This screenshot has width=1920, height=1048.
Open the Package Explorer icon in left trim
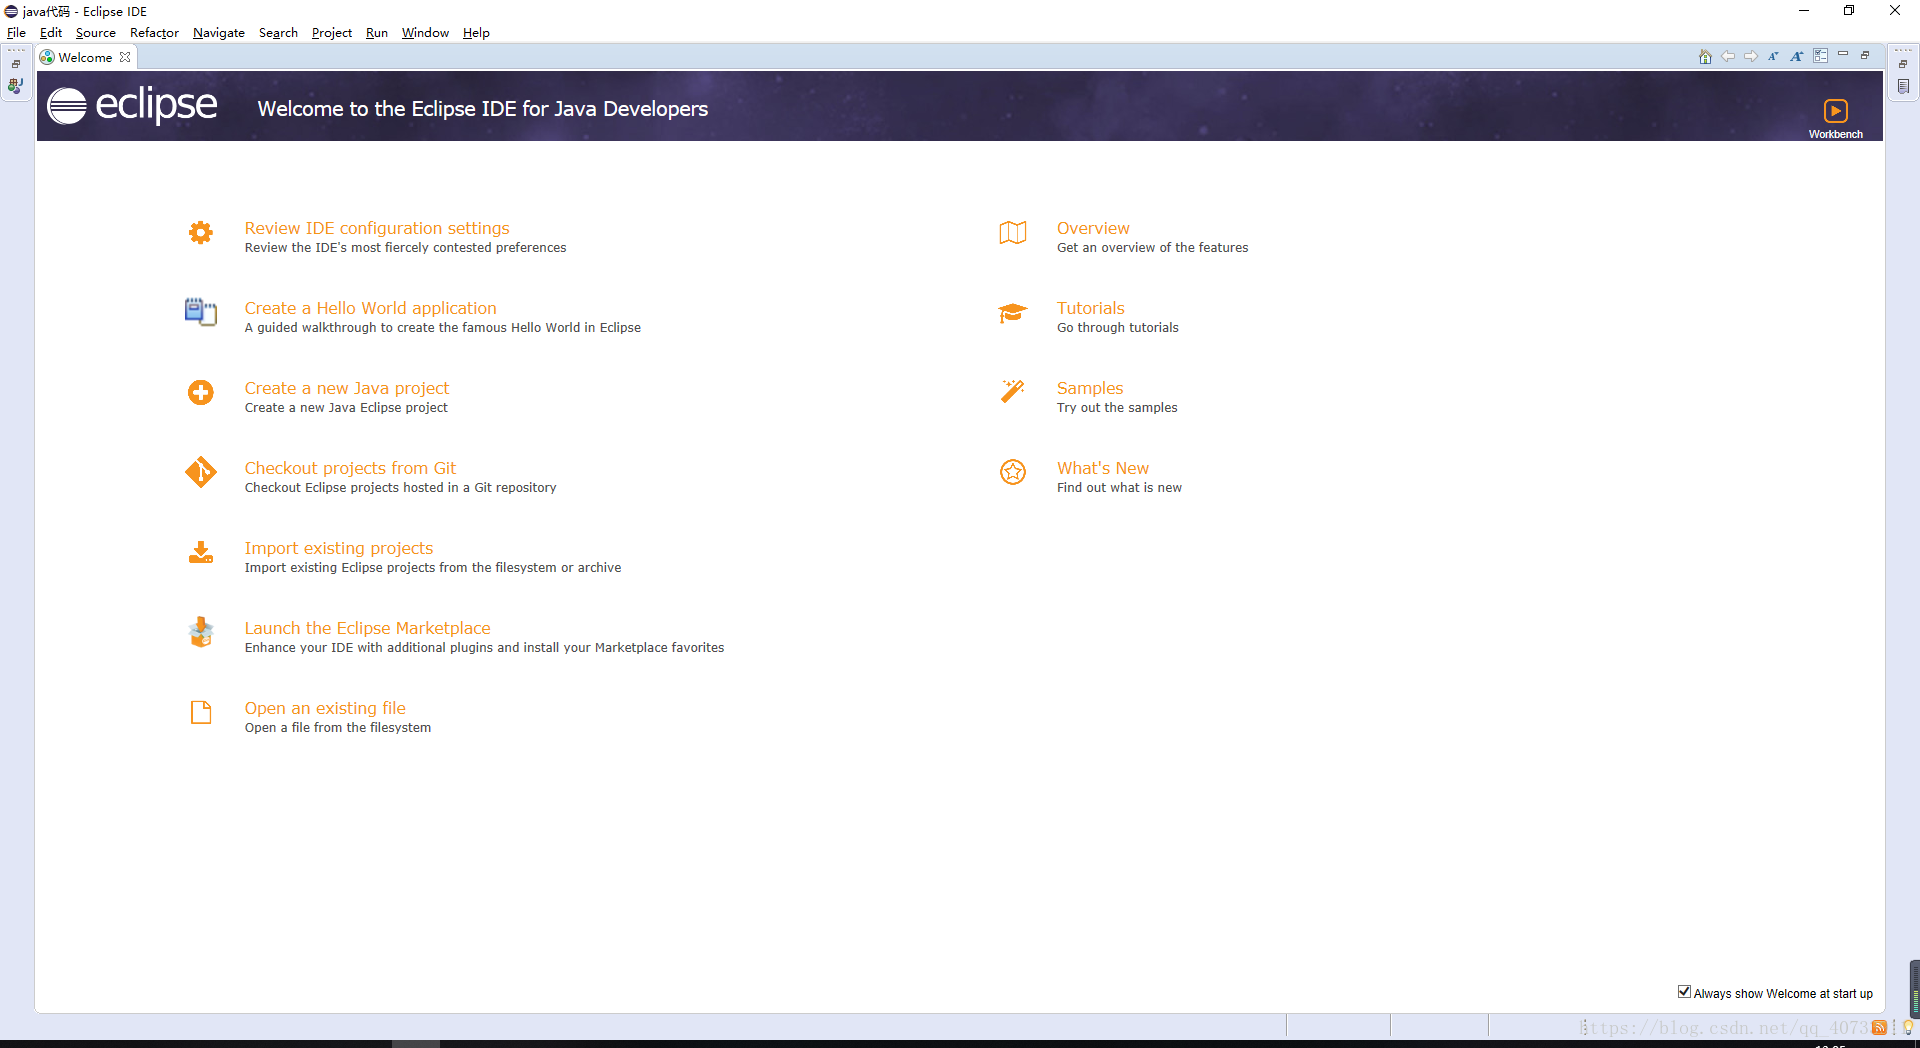[16, 86]
